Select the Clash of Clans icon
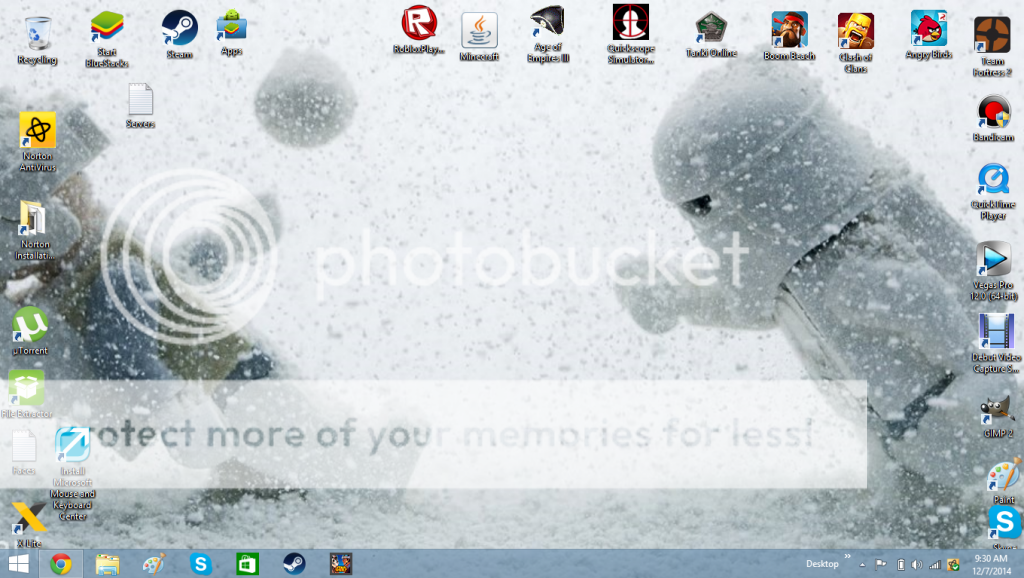The height and width of the screenshot is (578, 1024). 855,31
